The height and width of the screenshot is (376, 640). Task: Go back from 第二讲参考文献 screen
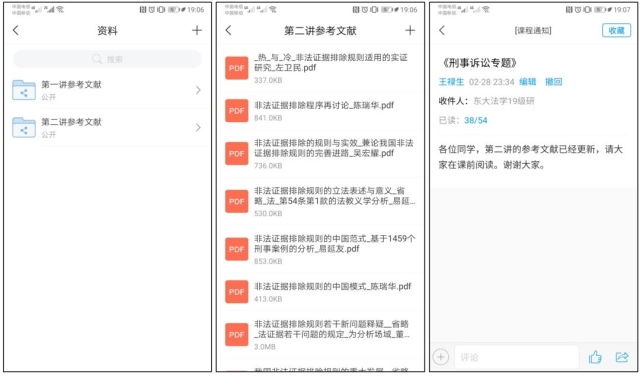pyautogui.click(x=229, y=30)
